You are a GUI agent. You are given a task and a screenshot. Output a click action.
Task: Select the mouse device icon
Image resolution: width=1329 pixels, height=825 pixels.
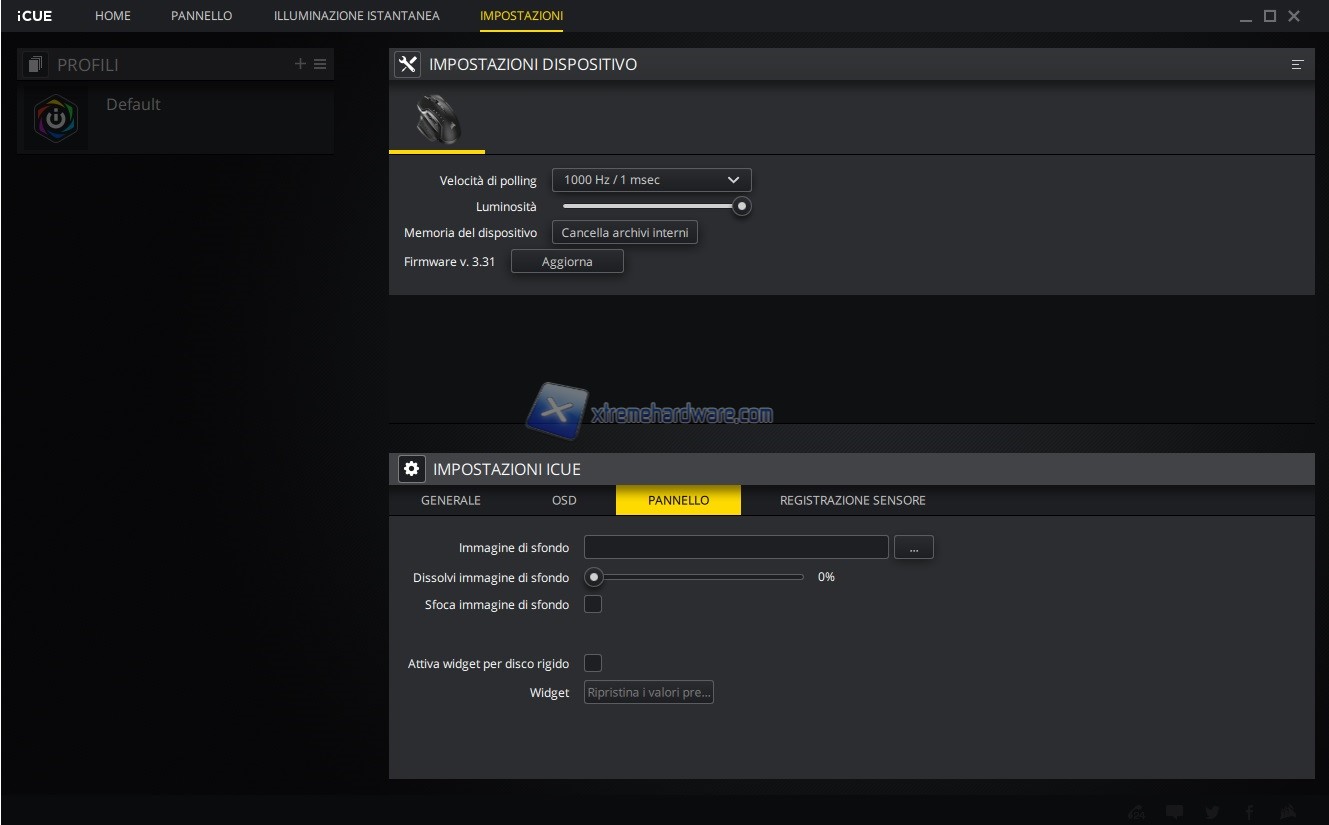(x=437, y=119)
